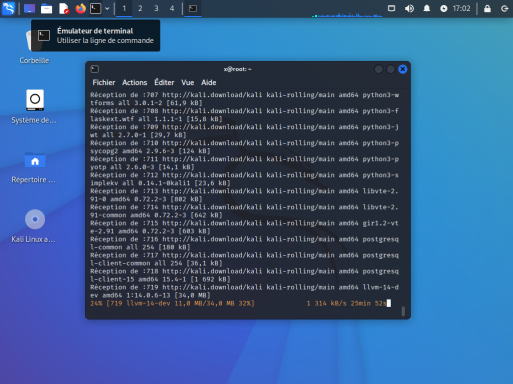Open the terminal emulator launcher
This screenshot has width=513, height=384.
(x=95, y=8)
